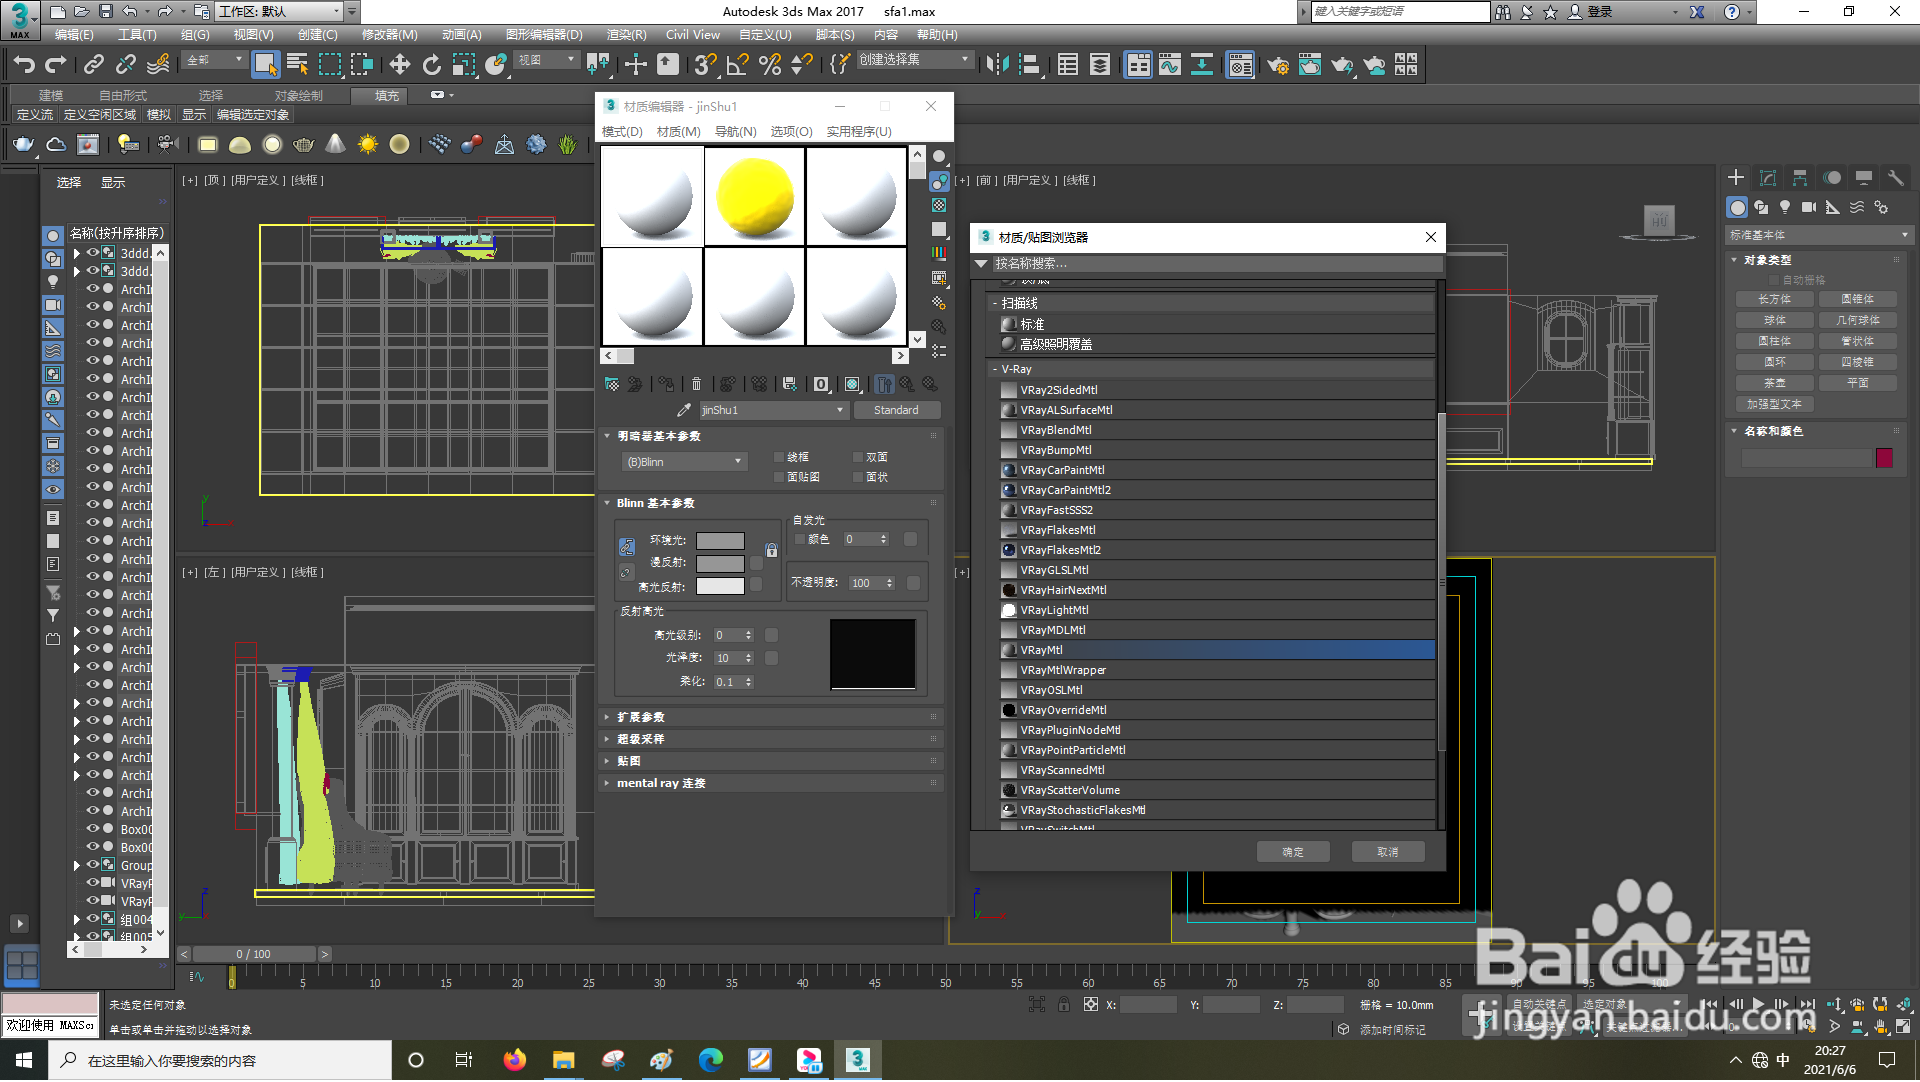Enable the 线框 wire checkbox

(779, 457)
